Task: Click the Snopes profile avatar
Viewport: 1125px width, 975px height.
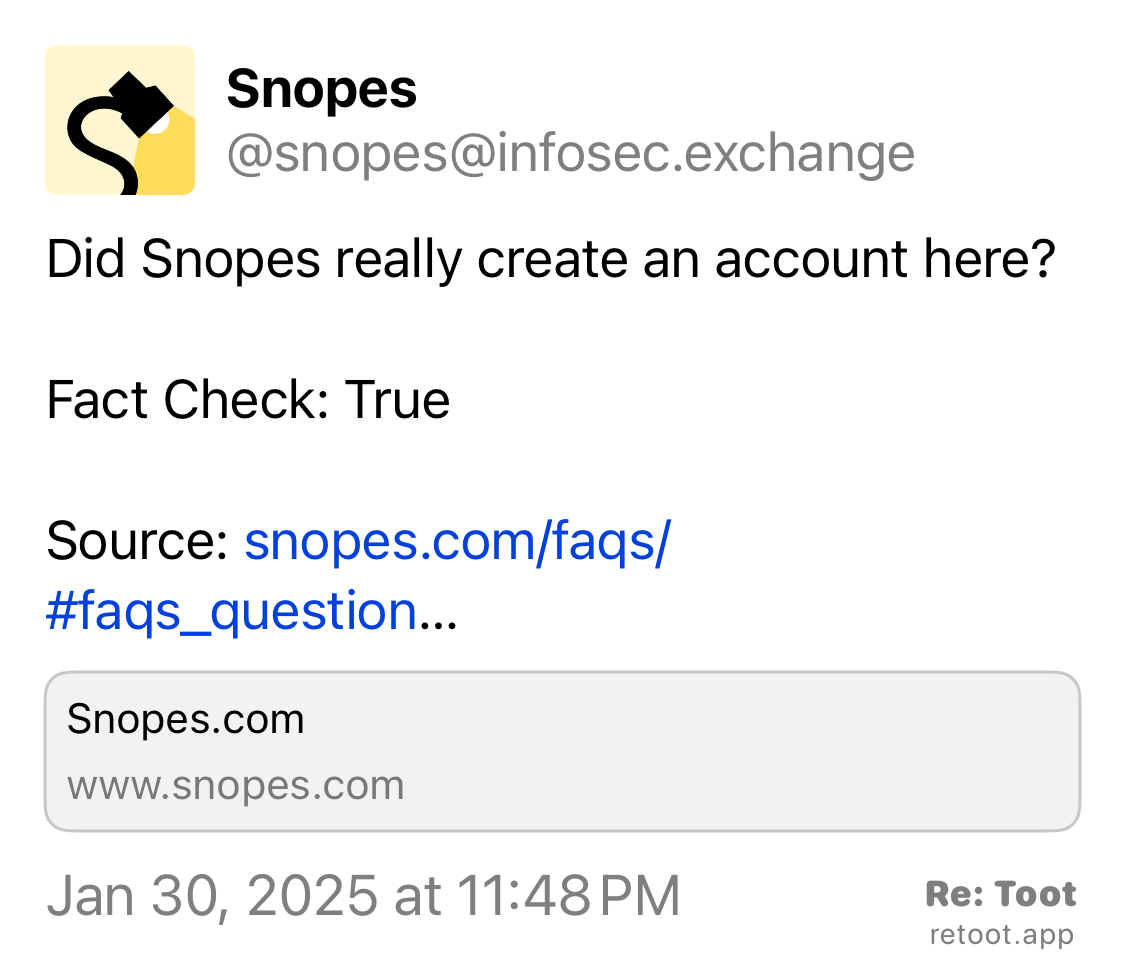Action: [120, 120]
